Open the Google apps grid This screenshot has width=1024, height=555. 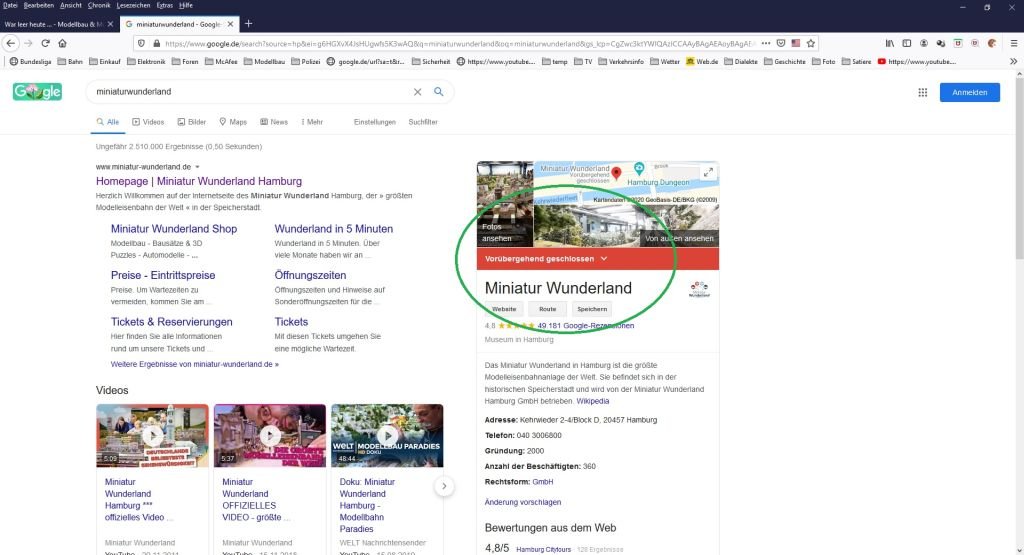pyautogui.click(x=922, y=92)
